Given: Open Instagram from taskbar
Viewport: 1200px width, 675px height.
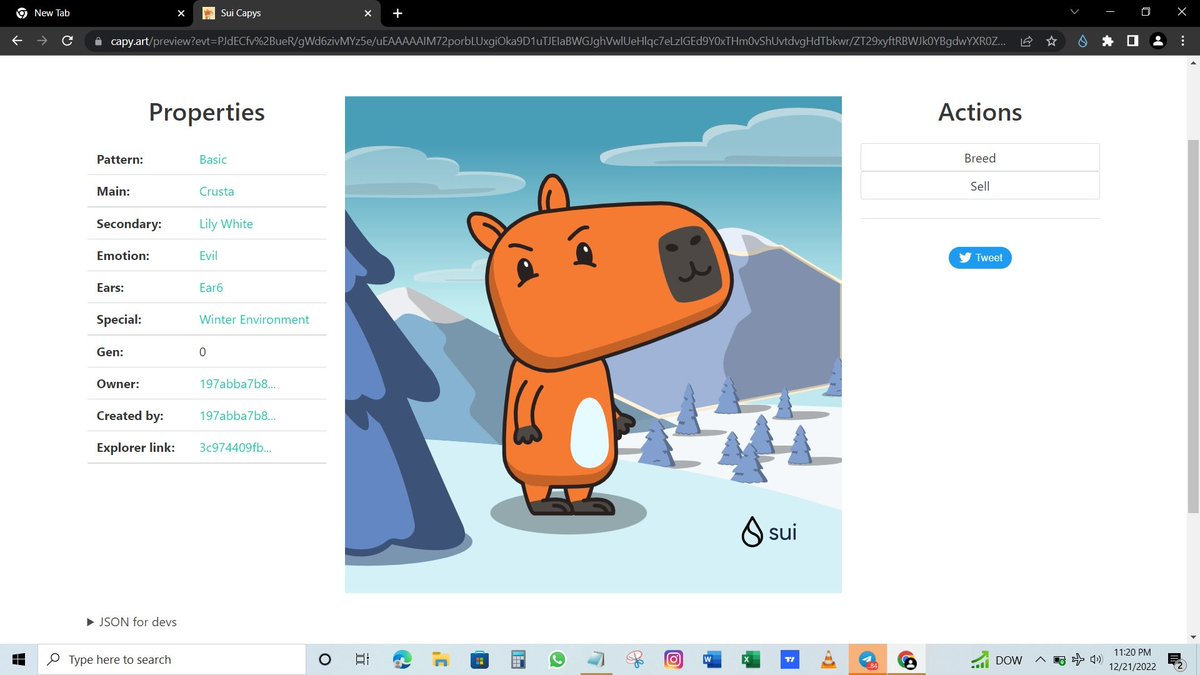Looking at the screenshot, I should (x=674, y=660).
